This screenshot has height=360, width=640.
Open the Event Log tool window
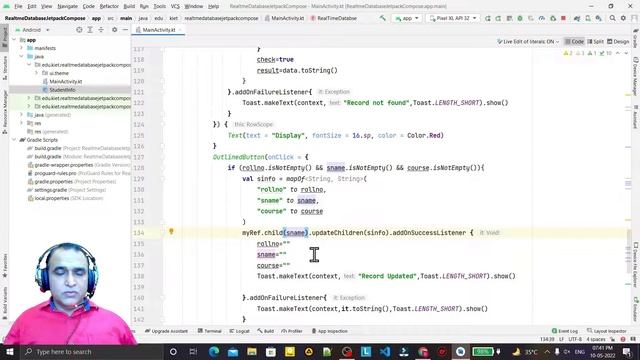pyautogui.click(x=565, y=331)
